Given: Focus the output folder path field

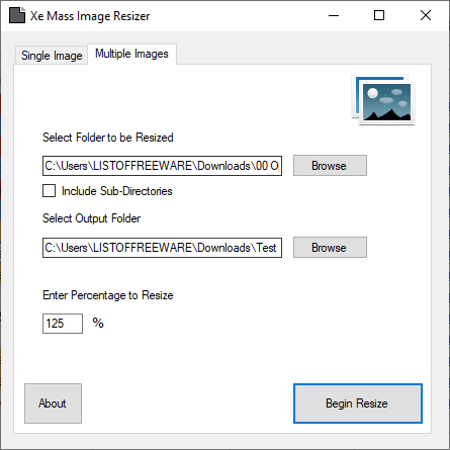Looking at the screenshot, I should (162, 248).
